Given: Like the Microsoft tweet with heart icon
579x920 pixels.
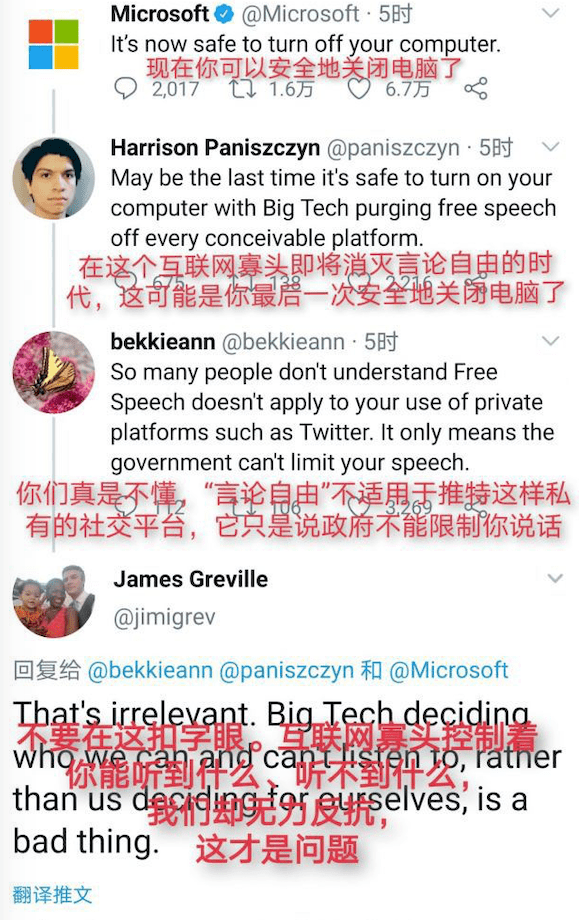Looking at the screenshot, I should [x=358, y=89].
